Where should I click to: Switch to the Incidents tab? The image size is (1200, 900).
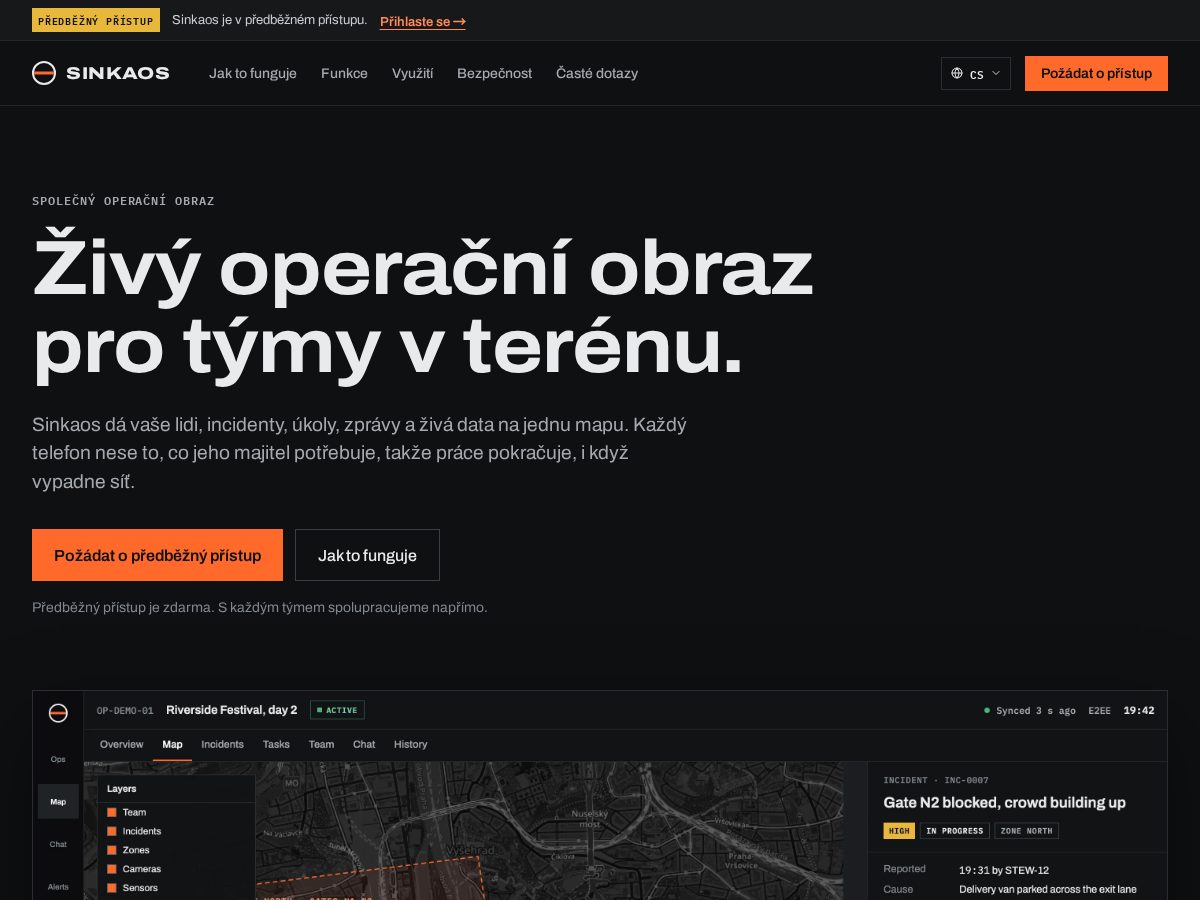coord(222,744)
